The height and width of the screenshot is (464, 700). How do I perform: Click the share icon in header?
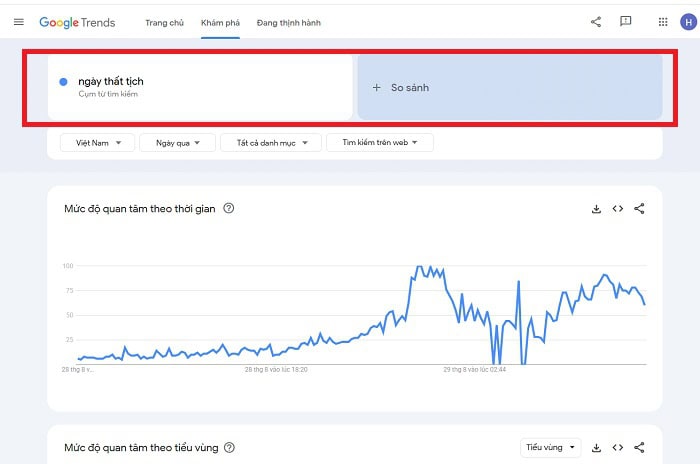596,22
